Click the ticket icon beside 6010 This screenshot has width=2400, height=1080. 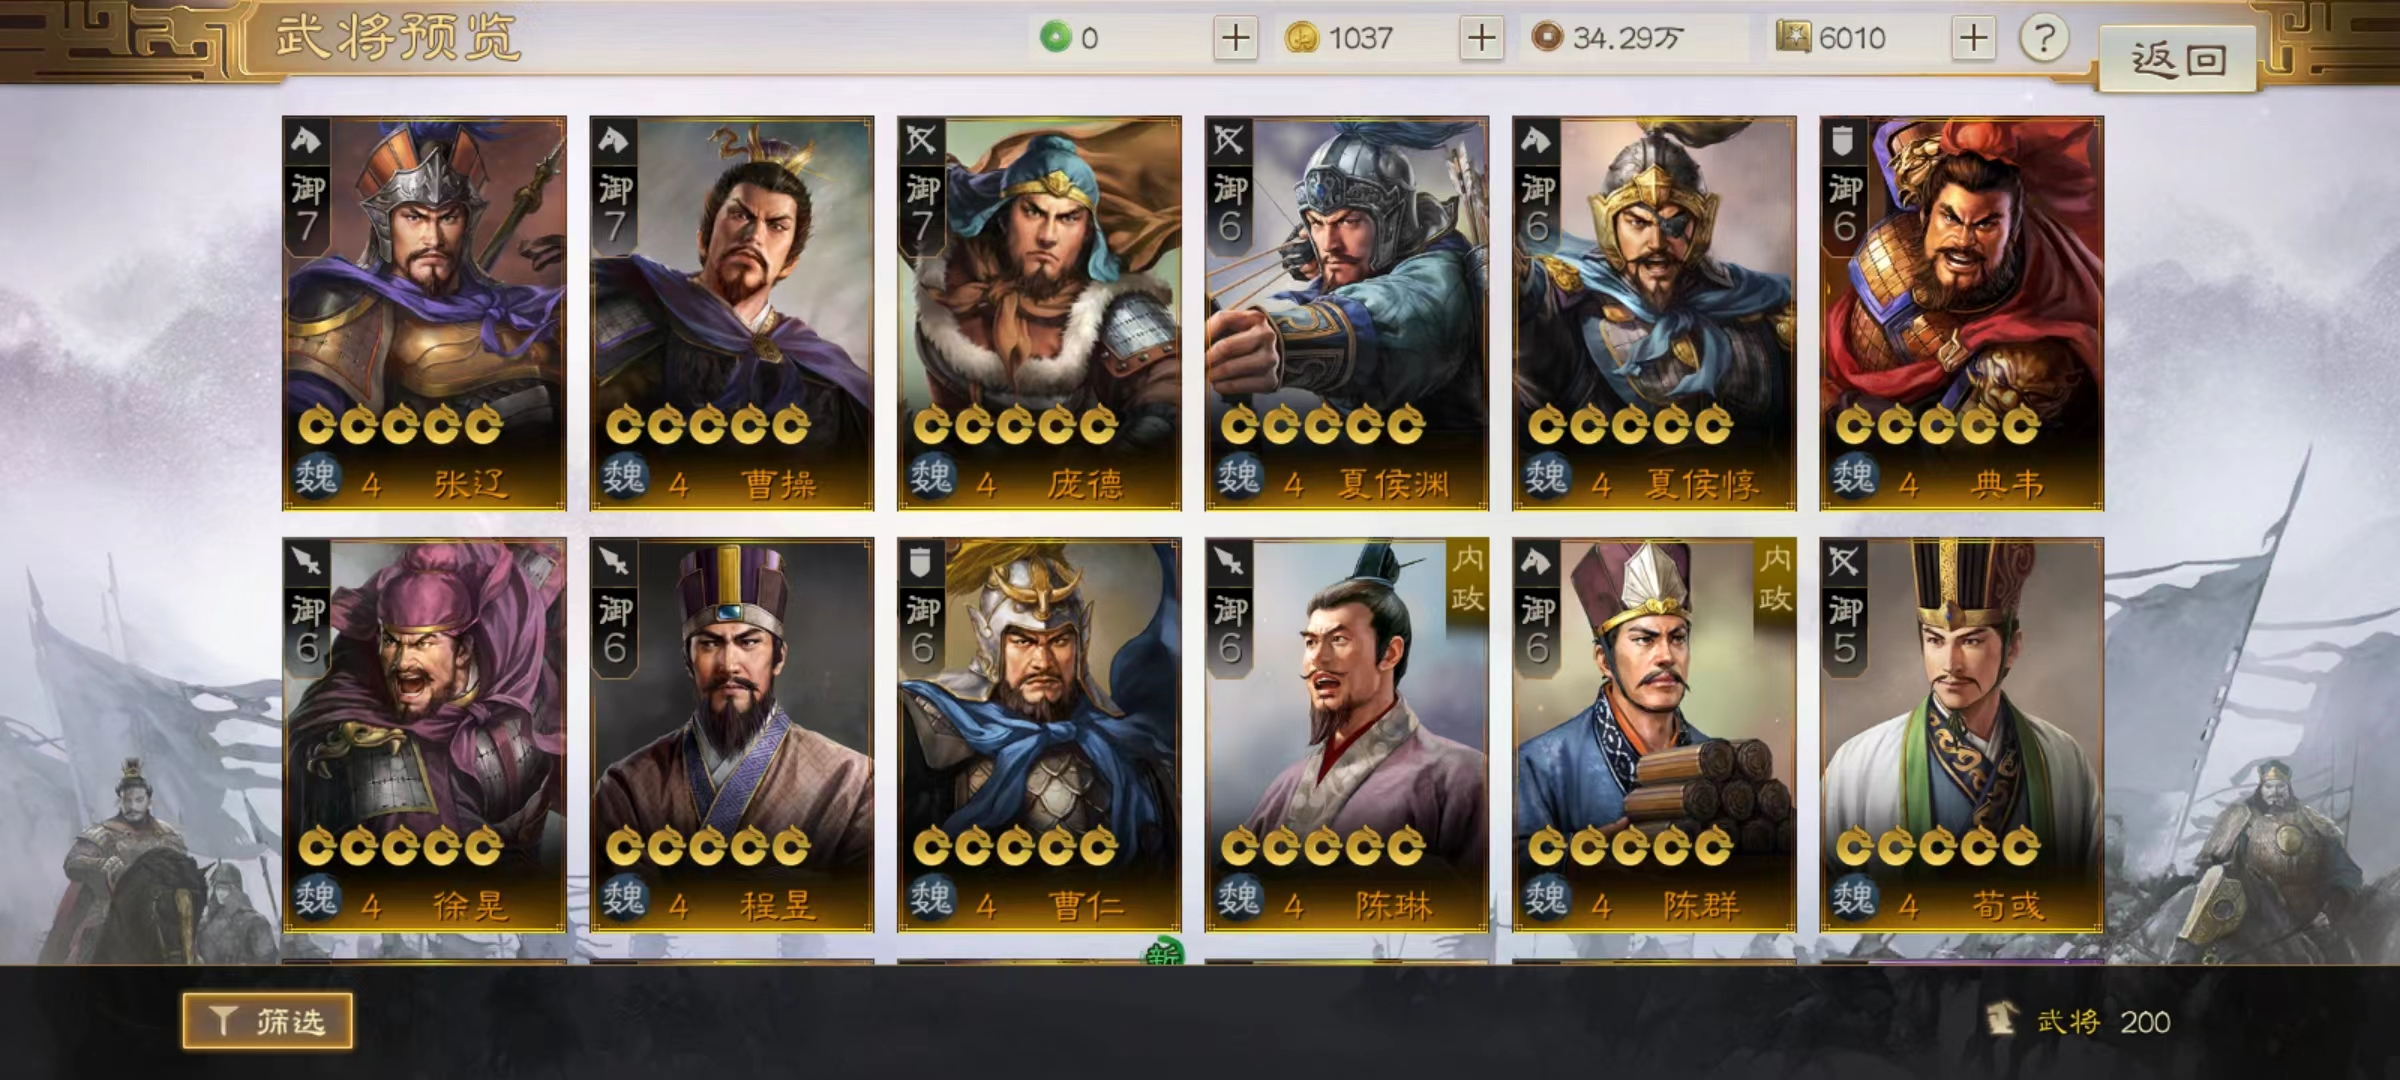pos(1793,37)
